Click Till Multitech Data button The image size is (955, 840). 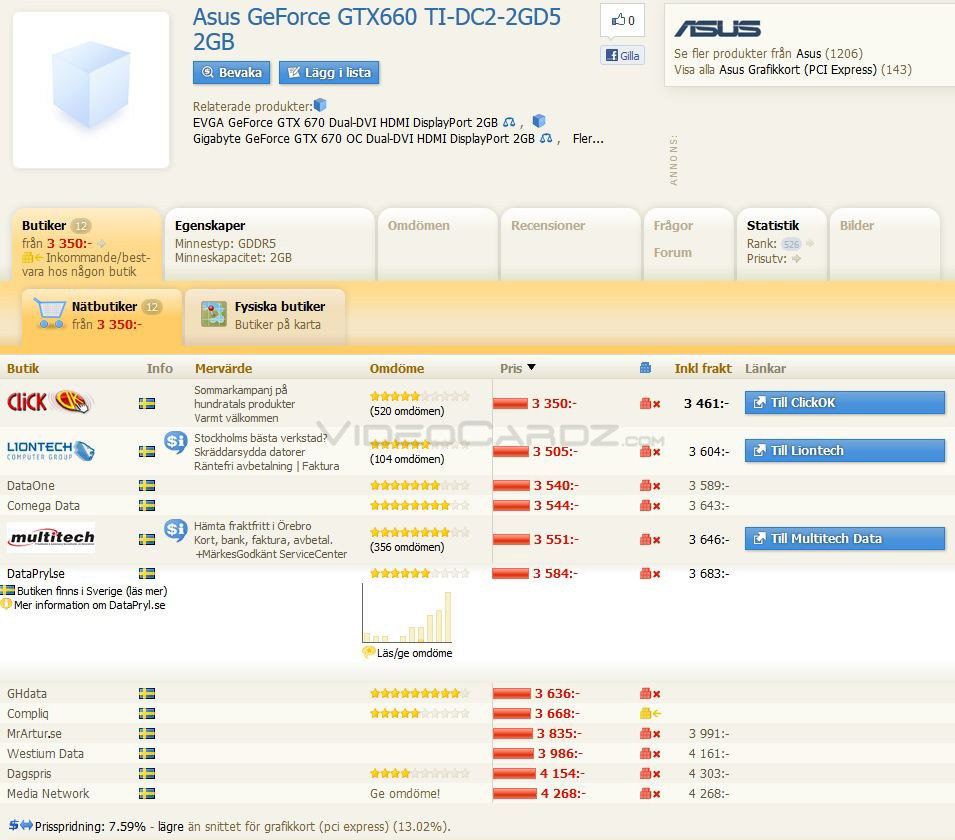point(845,538)
